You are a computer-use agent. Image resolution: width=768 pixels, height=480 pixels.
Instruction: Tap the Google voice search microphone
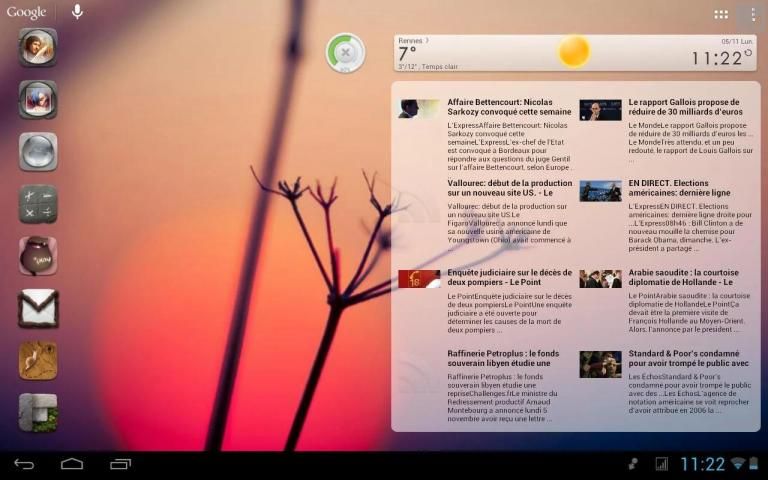77,13
